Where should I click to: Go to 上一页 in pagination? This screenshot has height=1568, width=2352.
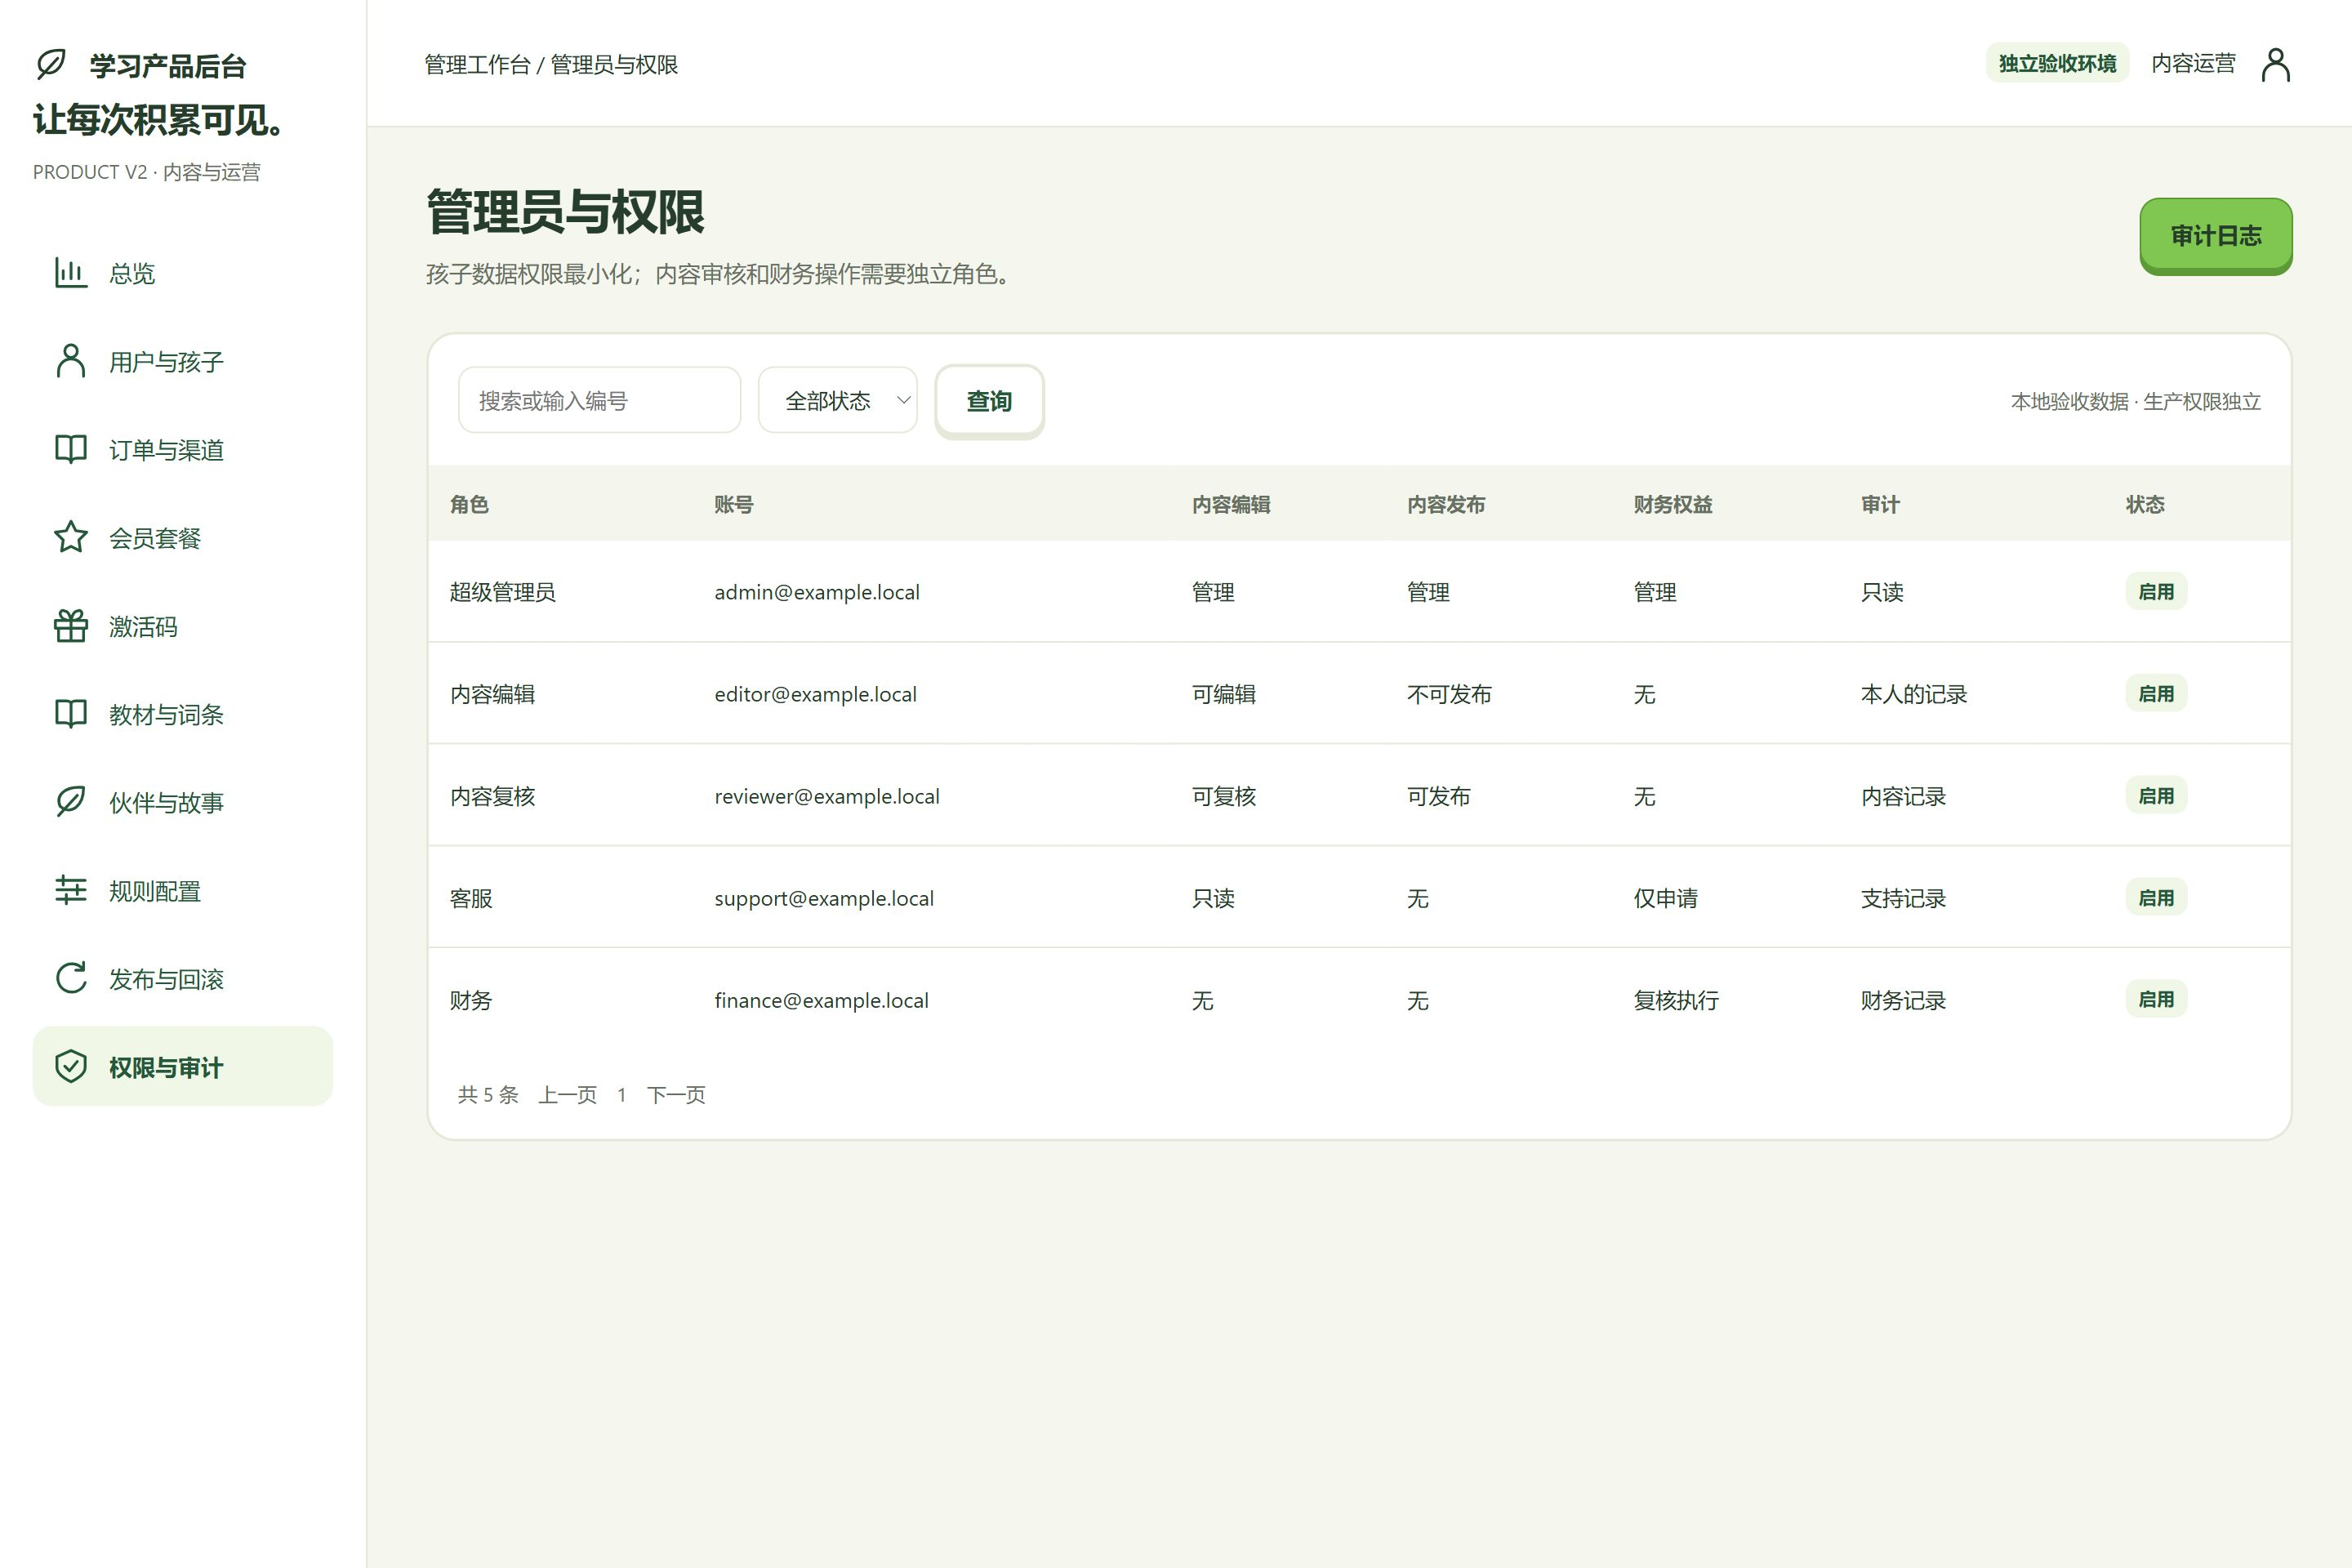point(567,1094)
